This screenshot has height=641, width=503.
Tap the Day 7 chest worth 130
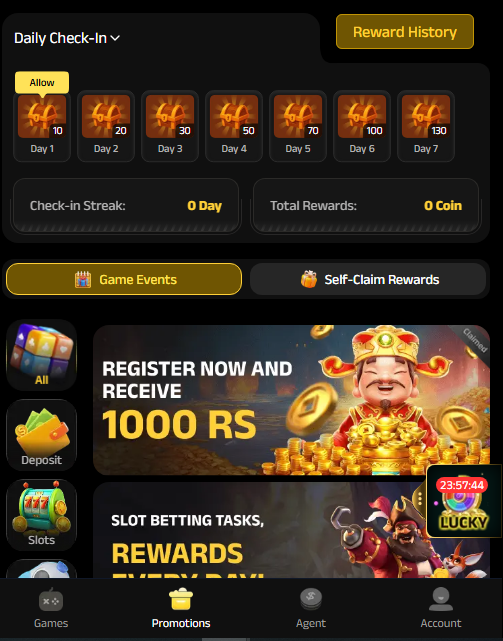(426, 126)
